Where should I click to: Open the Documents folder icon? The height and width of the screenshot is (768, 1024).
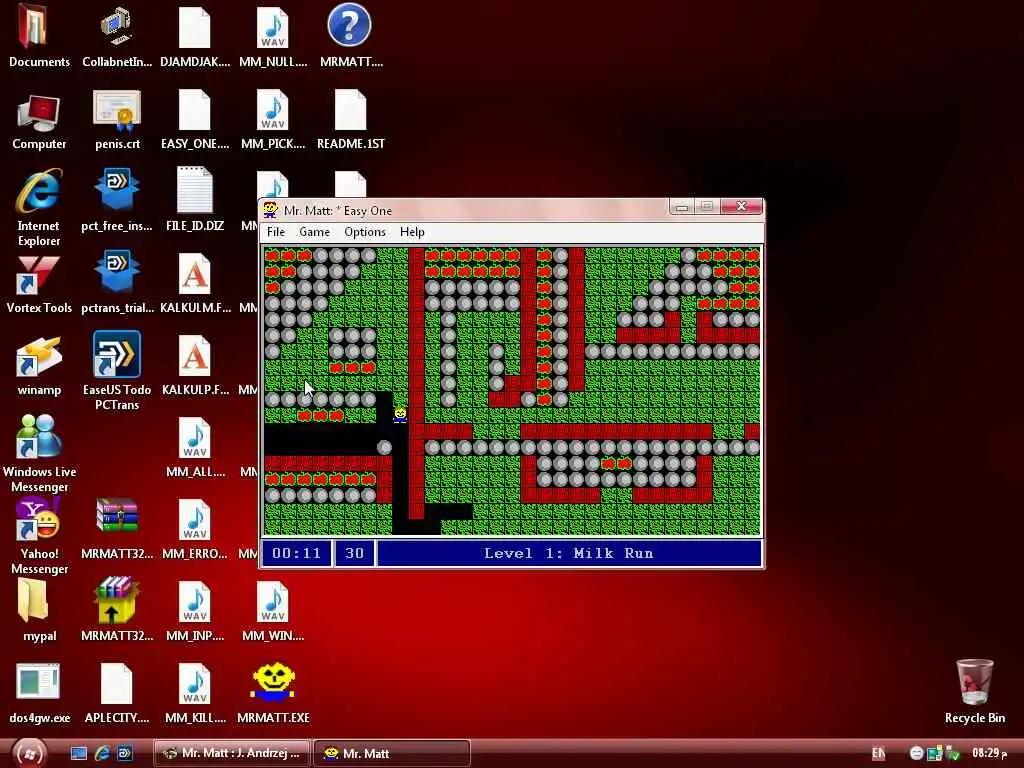[39, 36]
